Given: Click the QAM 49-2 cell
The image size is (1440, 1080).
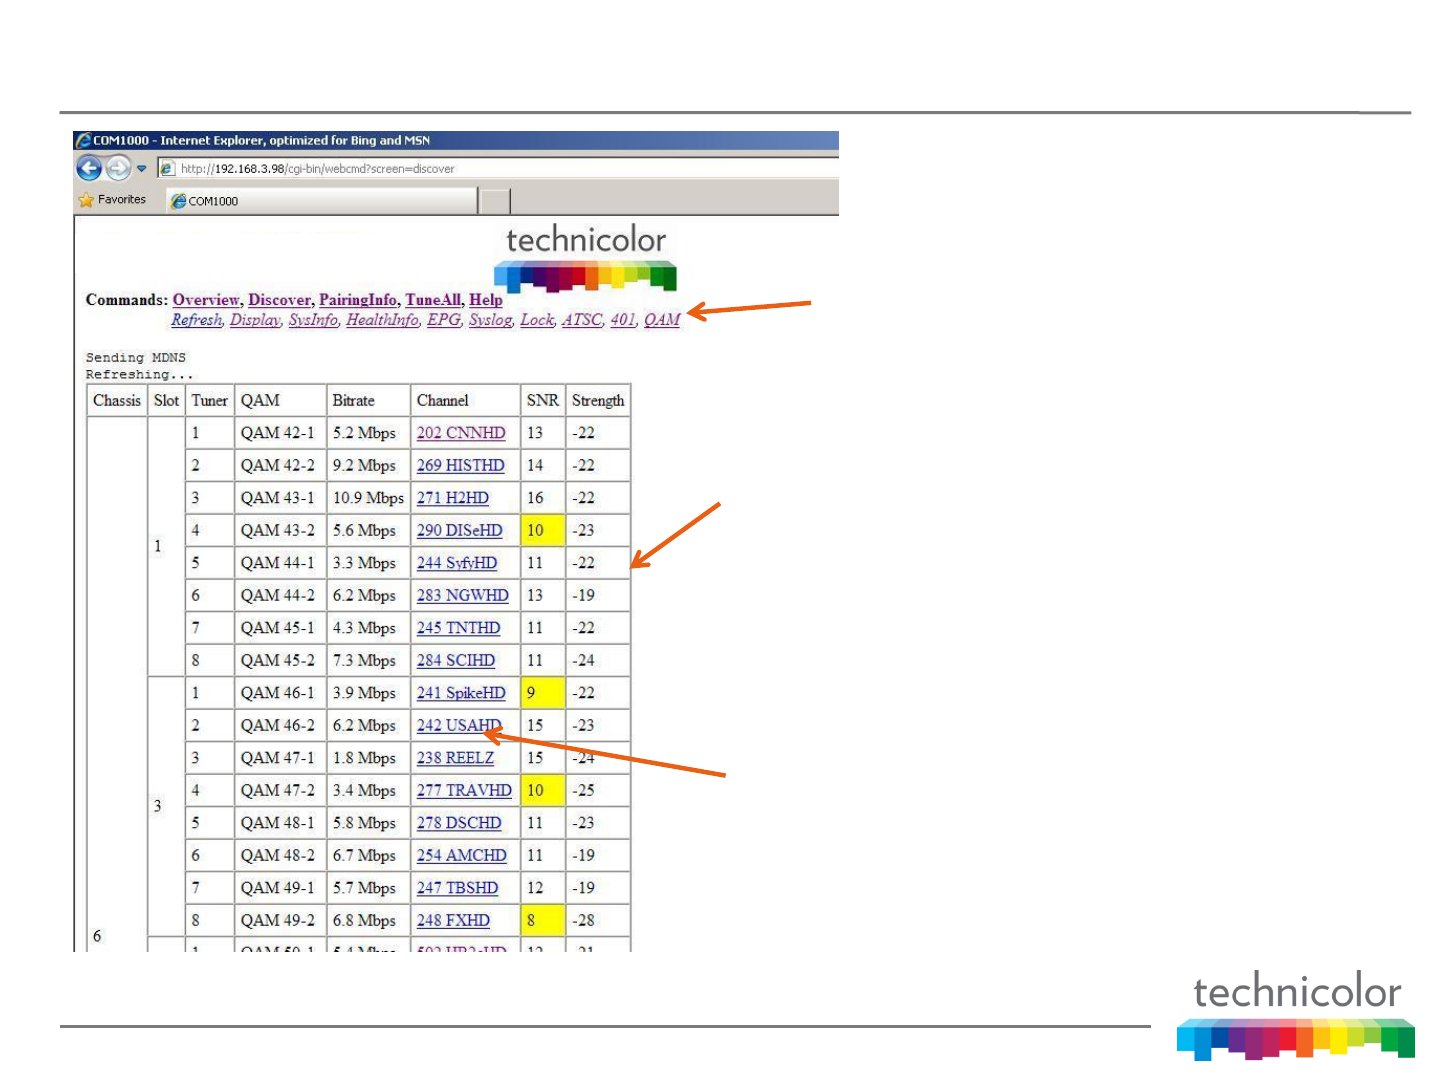Looking at the screenshot, I should (280, 920).
